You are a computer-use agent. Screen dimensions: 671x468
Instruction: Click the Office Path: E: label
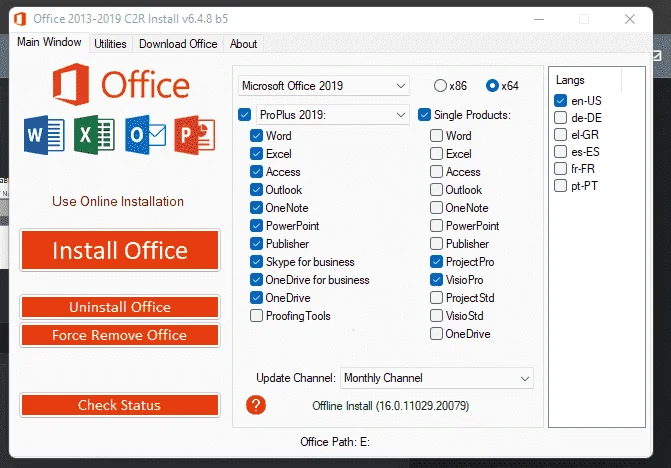point(335,441)
